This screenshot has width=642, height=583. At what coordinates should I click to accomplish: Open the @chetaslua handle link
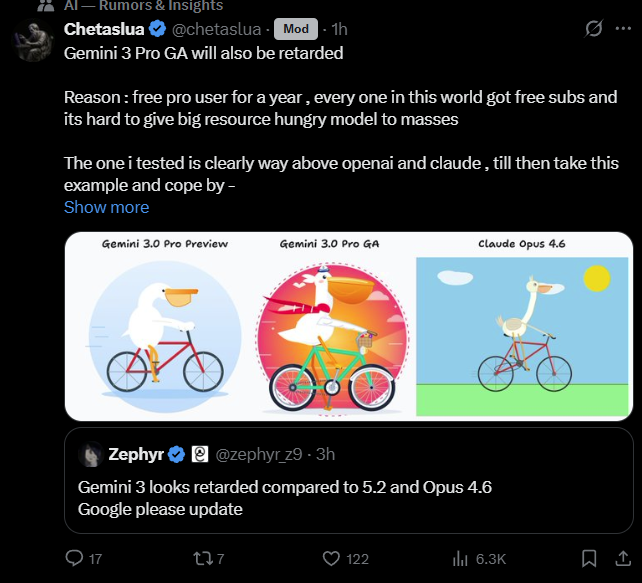coord(217,29)
